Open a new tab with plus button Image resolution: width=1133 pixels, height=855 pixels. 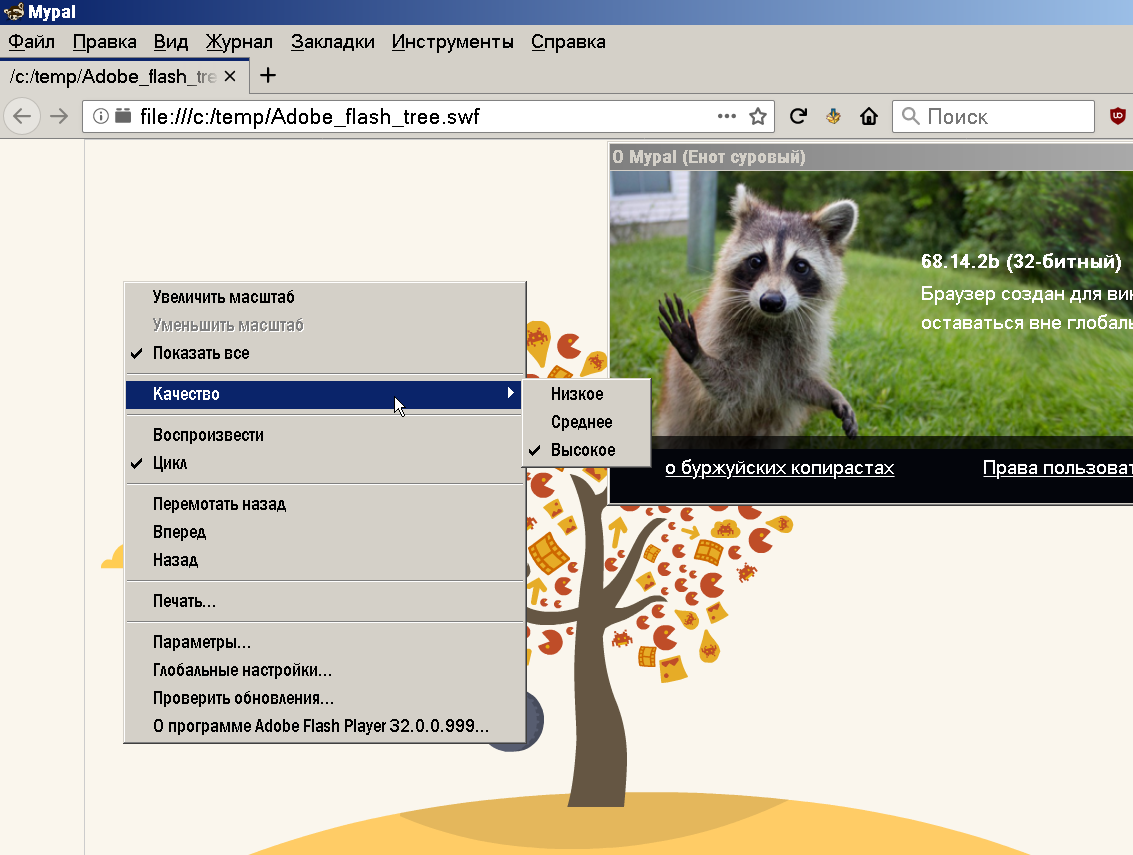pos(267,75)
